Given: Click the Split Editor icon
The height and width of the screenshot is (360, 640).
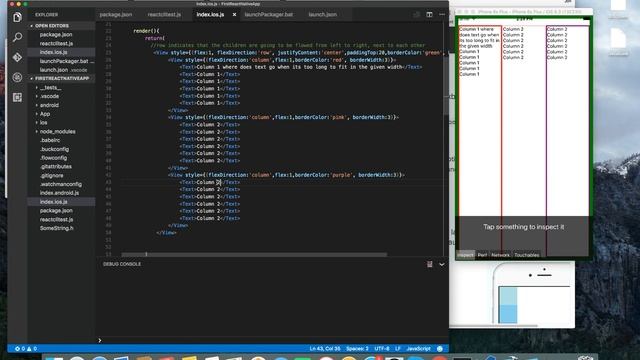Looking at the screenshot, I should tap(429, 15).
